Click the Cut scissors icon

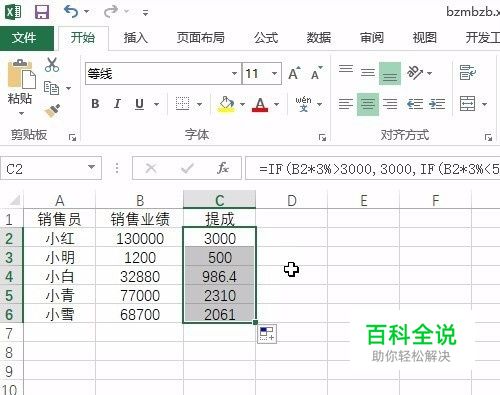[x=52, y=65]
